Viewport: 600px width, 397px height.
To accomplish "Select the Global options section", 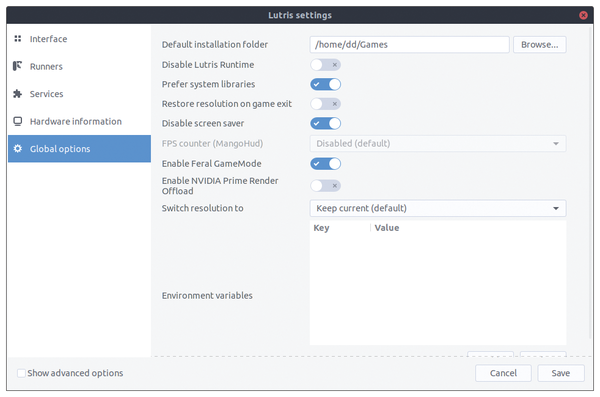I will click(x=80, y=149).
